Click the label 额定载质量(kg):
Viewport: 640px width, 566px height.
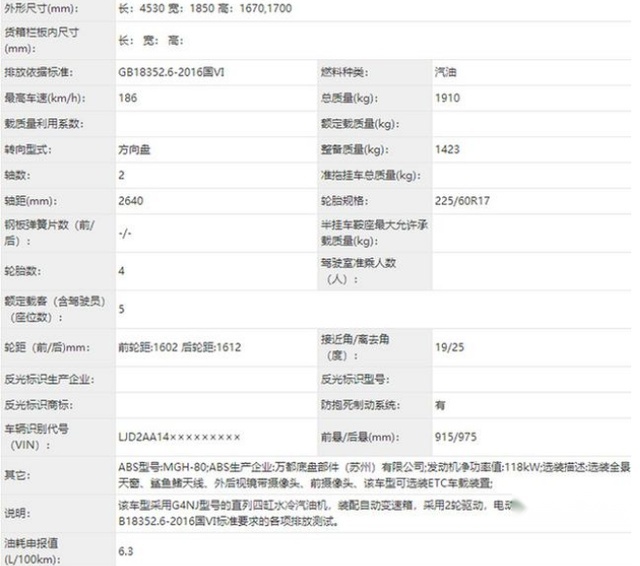(360, 124)
